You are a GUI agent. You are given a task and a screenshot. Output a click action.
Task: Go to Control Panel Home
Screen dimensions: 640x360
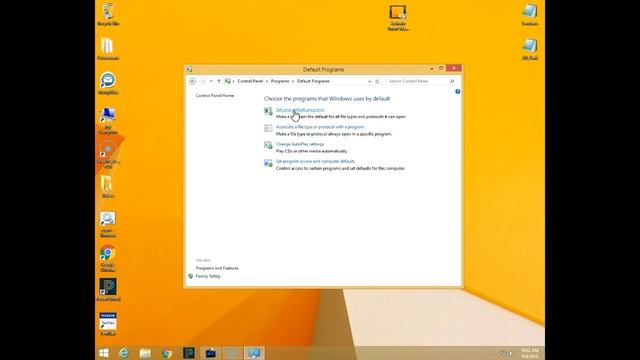click(215, 96)
